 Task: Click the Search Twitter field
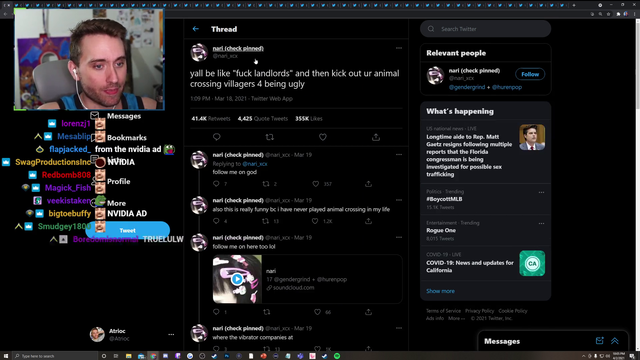pos(486,29)
